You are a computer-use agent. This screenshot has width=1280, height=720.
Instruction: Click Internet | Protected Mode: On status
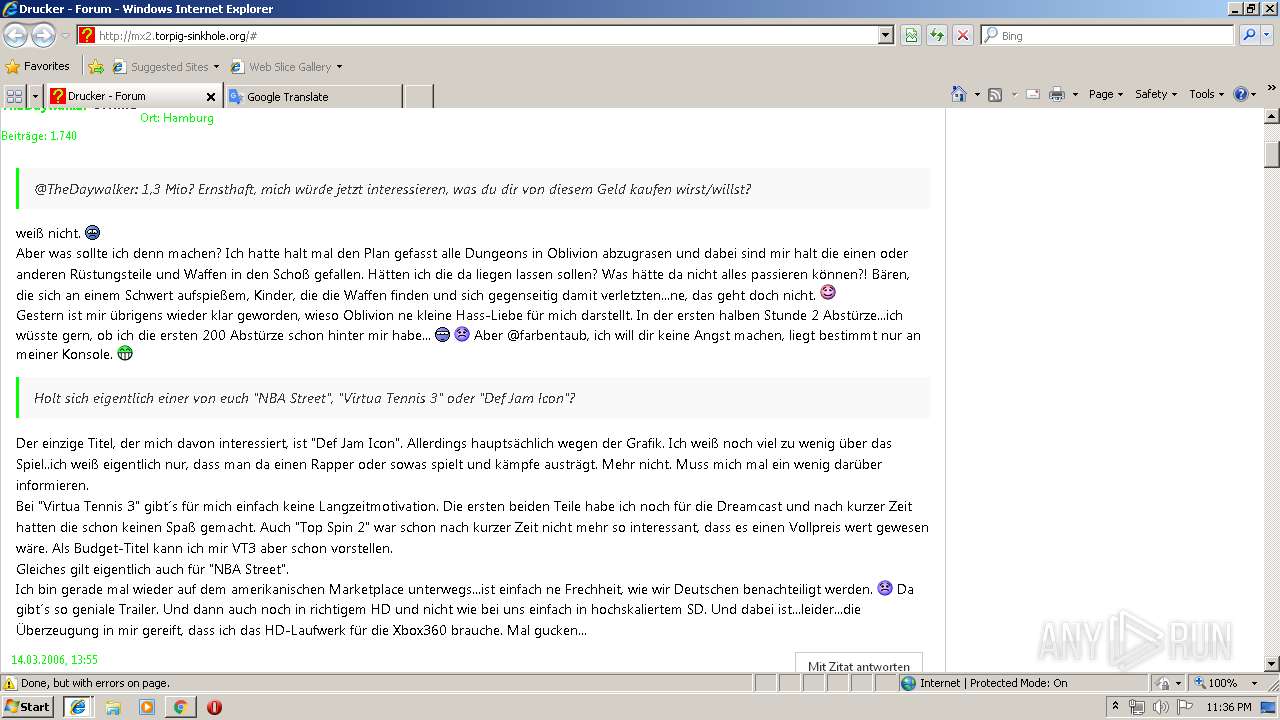984,683
